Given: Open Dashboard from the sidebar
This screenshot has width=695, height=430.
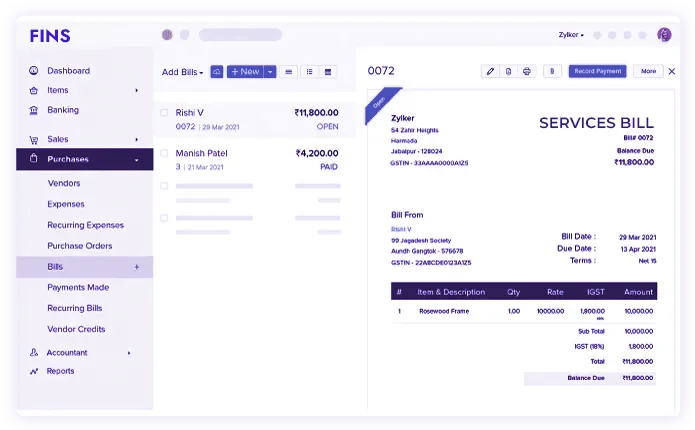Looking at the screenshot, I should [68, 71].
